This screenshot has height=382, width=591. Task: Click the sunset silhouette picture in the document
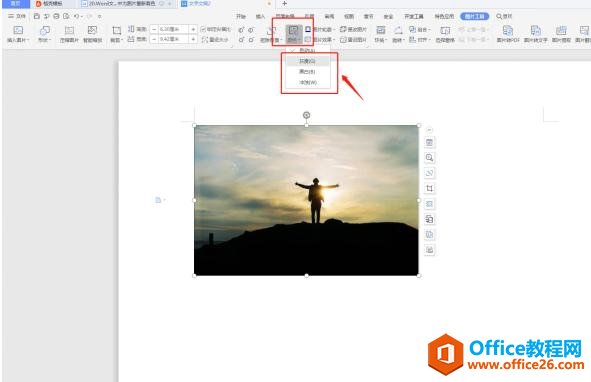pos(306,200)
